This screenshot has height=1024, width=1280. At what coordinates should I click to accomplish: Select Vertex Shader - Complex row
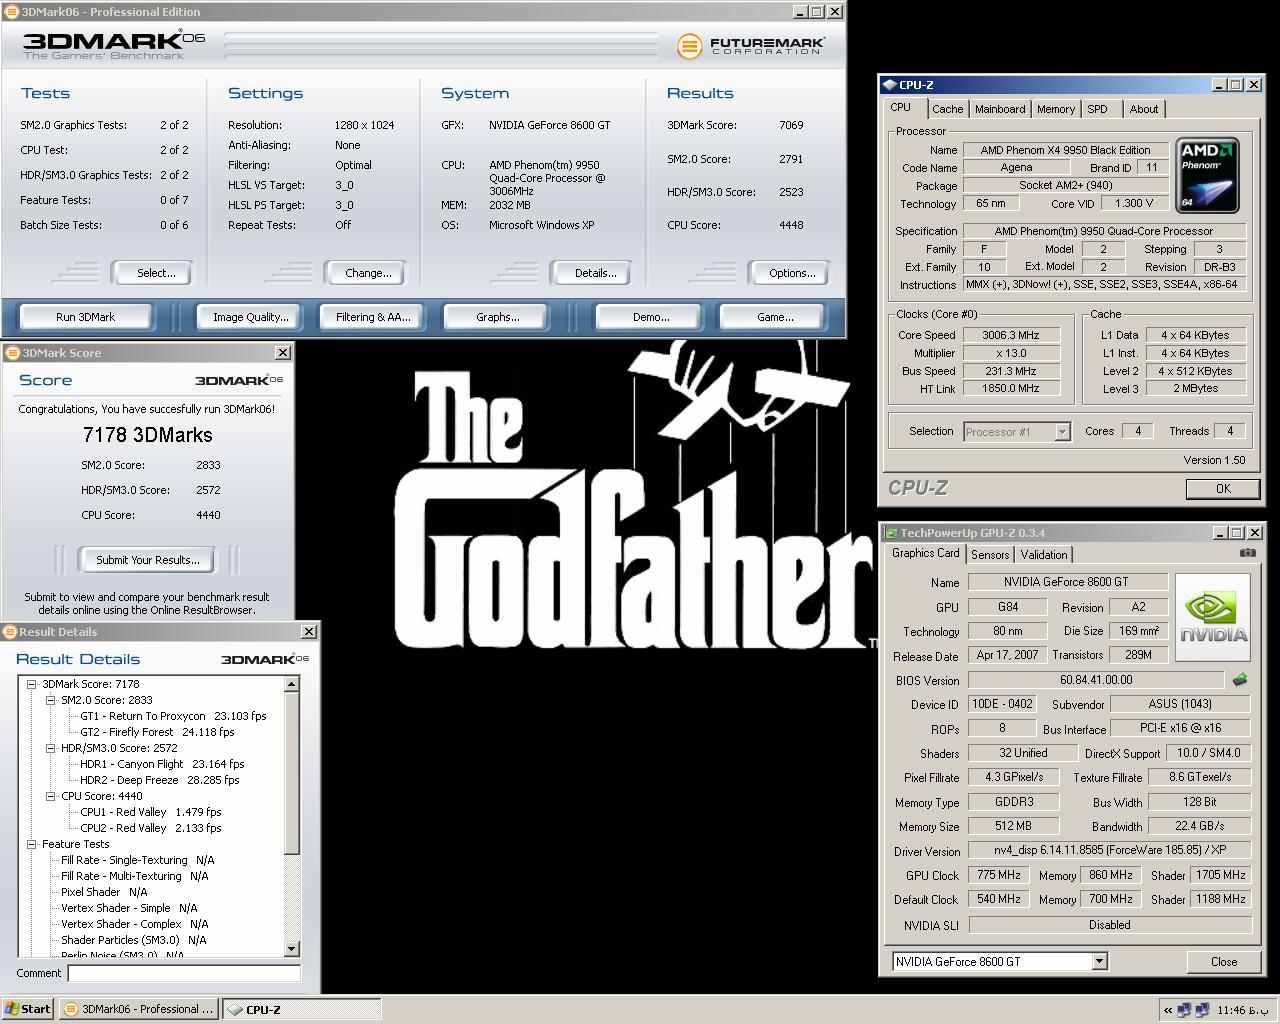pyautogui.click(x=134, y=924)
